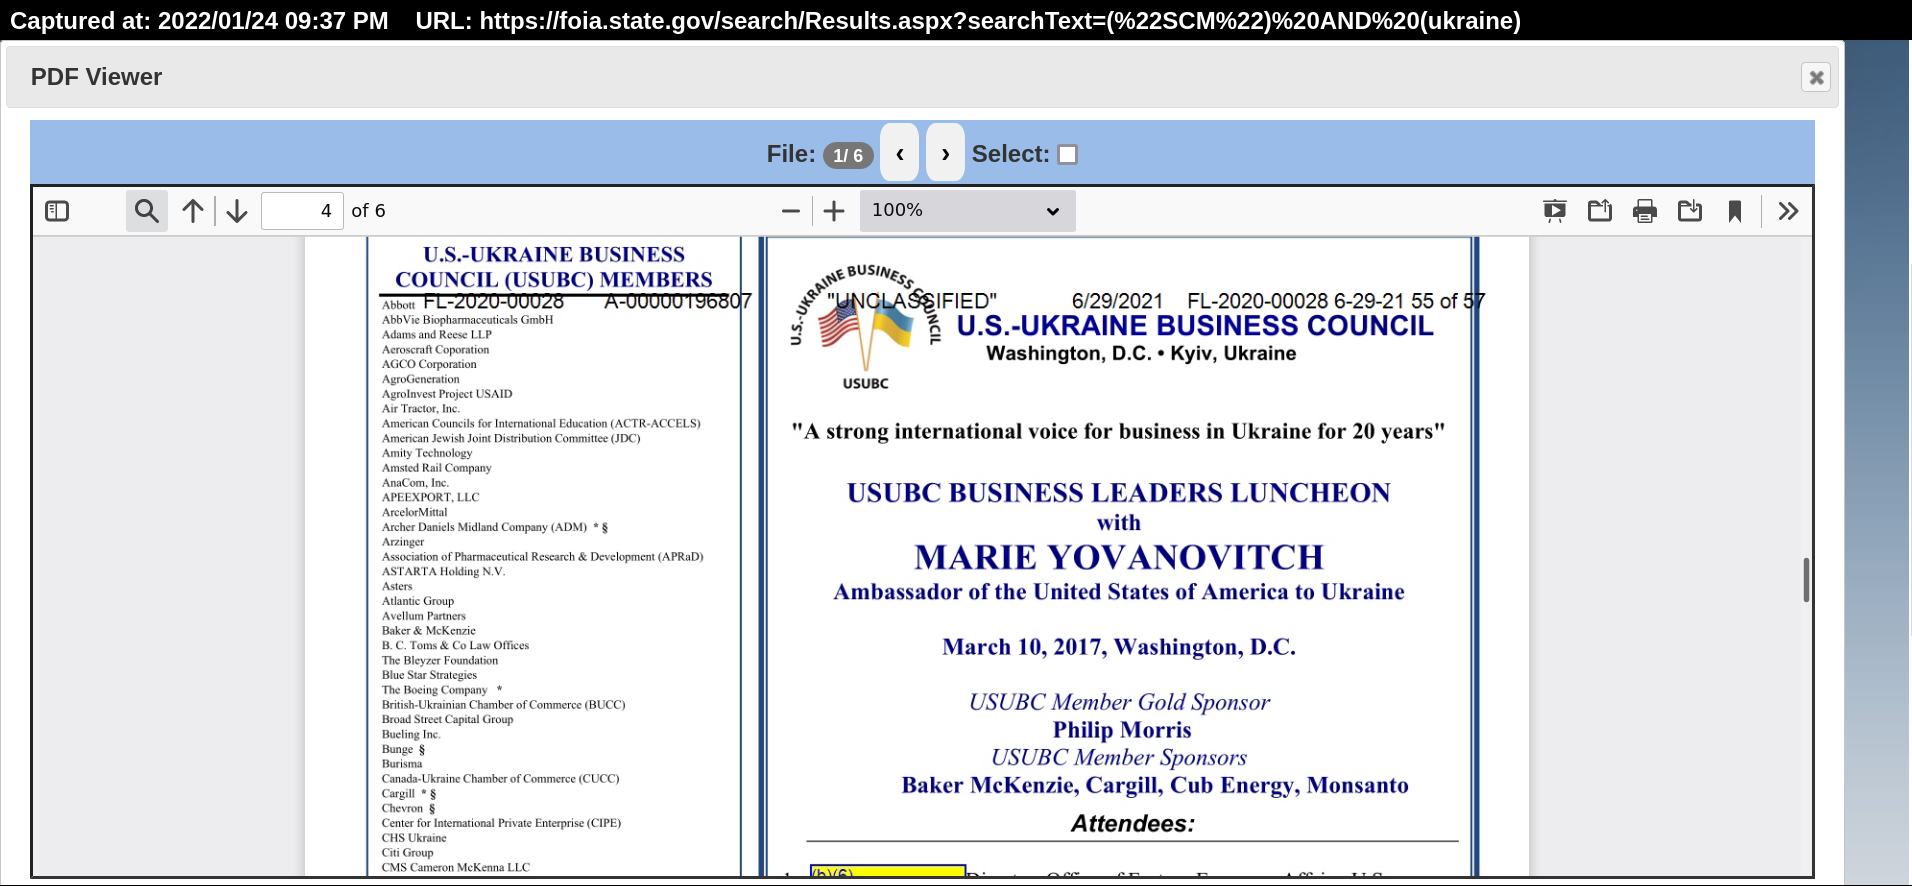Click the file counter badge 1/6
Viewport: 1912px width, 886px height.
(x=848, y=155)
